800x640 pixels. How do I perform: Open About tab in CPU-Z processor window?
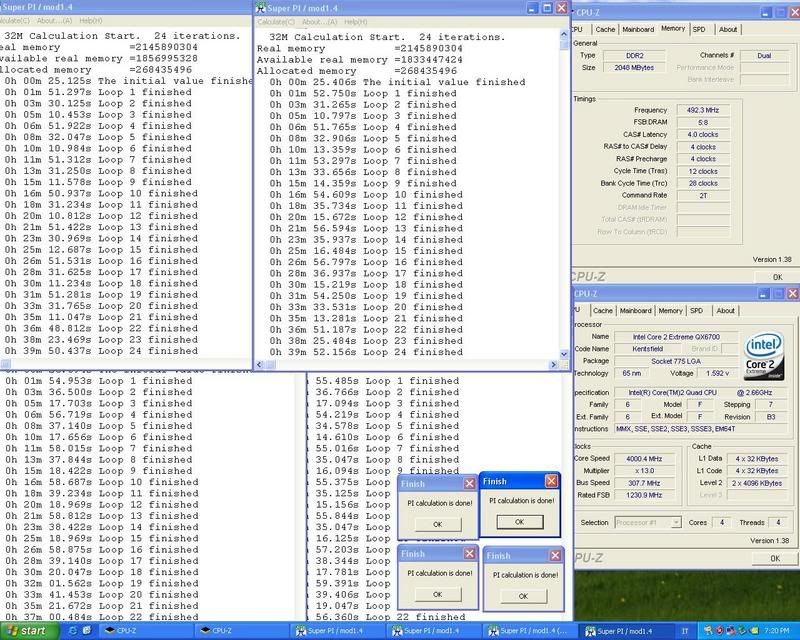click(x=725, y=310)
